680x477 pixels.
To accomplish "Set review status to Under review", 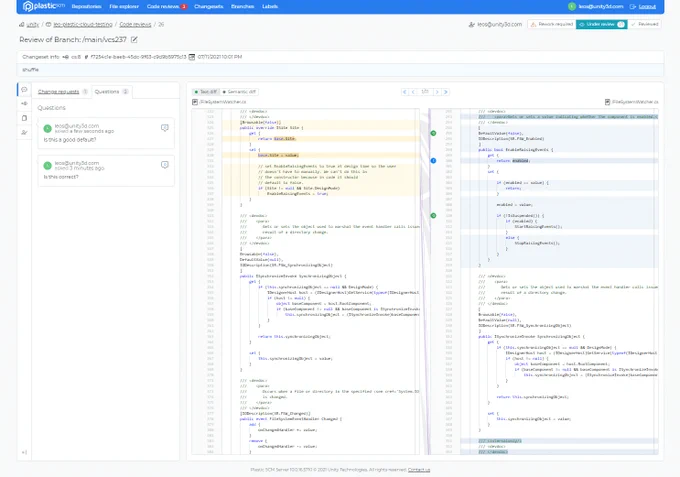I will coord(602,24).
